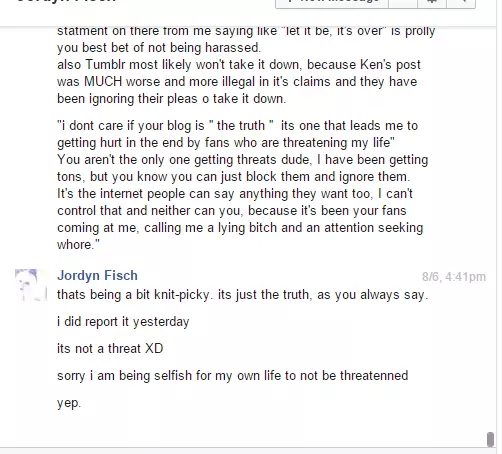This screenshot has width=502, height=454.
Task: Click the "sorry i am being selfish" message
Action: click(232, 376)
